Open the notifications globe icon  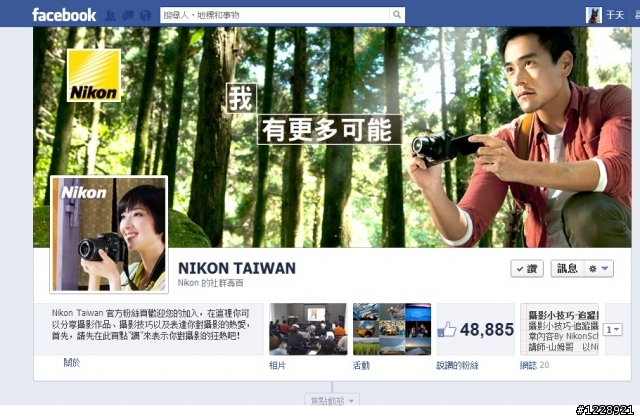[x=145, y=16]
